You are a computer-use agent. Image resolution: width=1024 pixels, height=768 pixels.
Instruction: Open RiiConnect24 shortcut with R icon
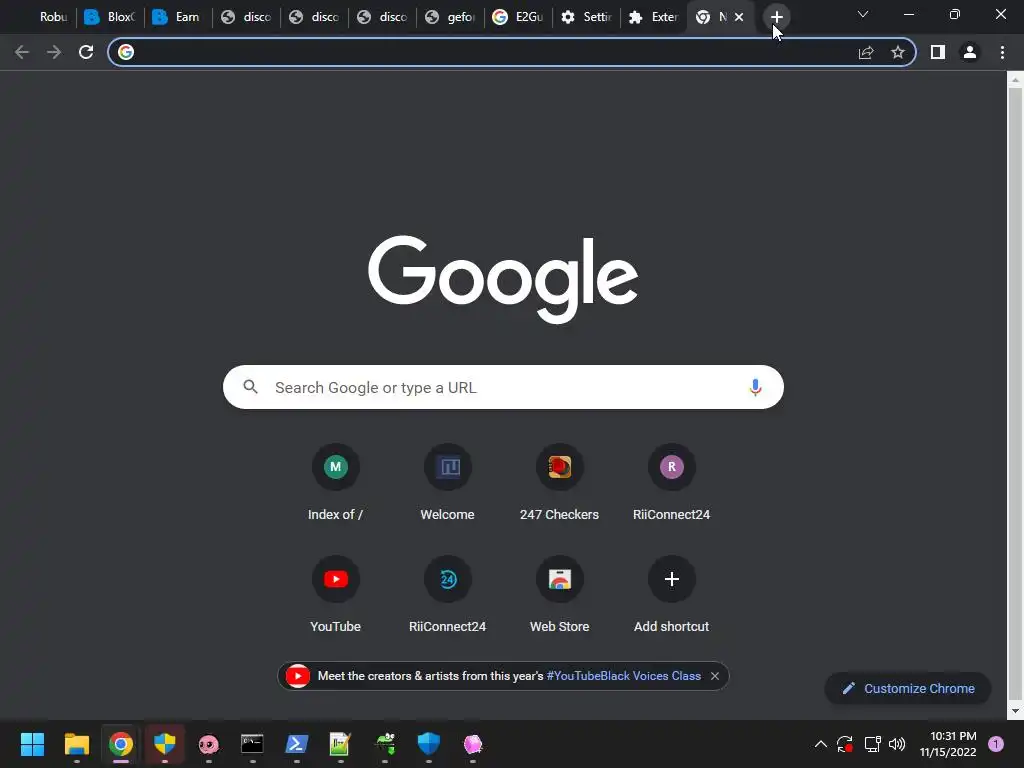point(671,483)
